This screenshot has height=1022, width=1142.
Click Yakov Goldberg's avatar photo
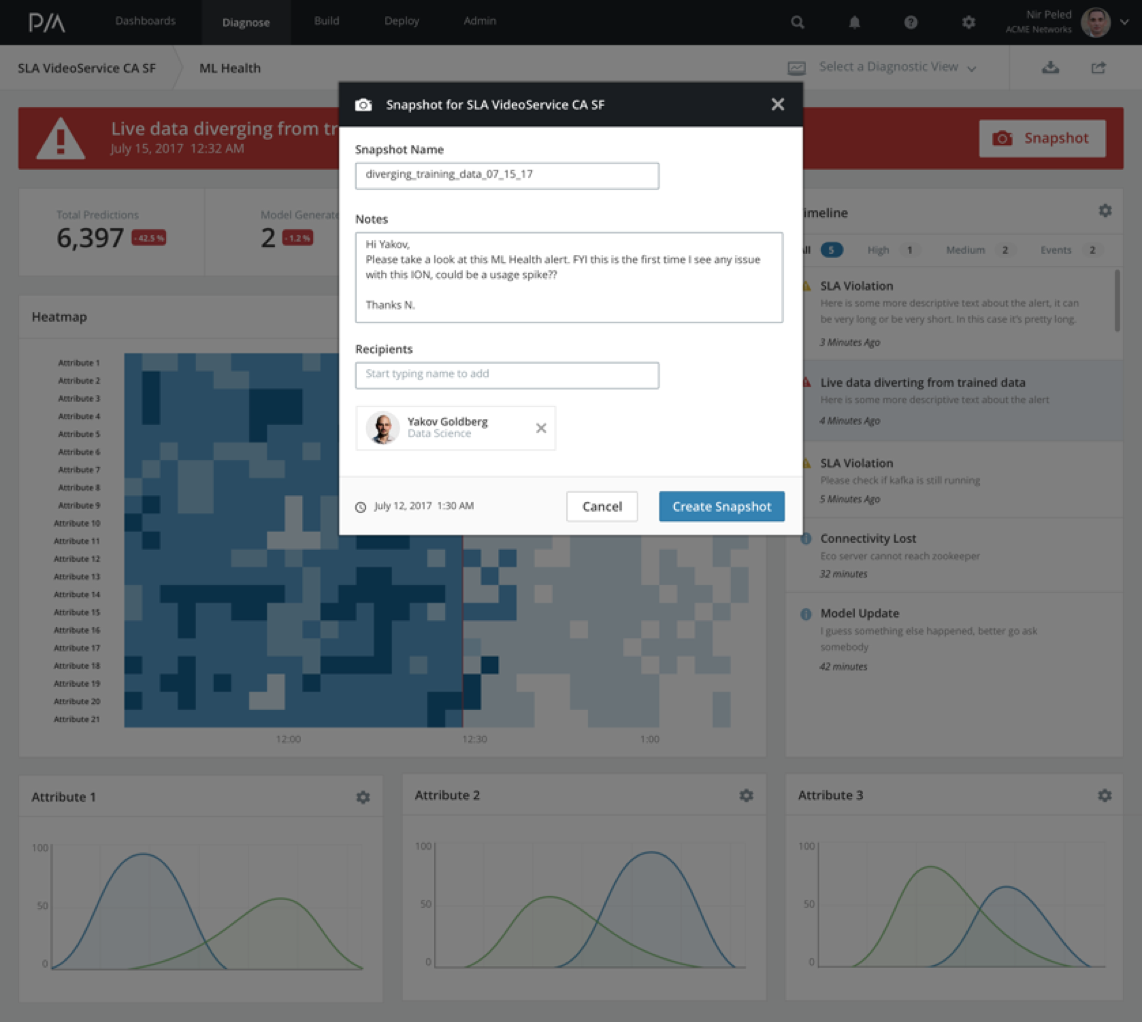(382, 428)
